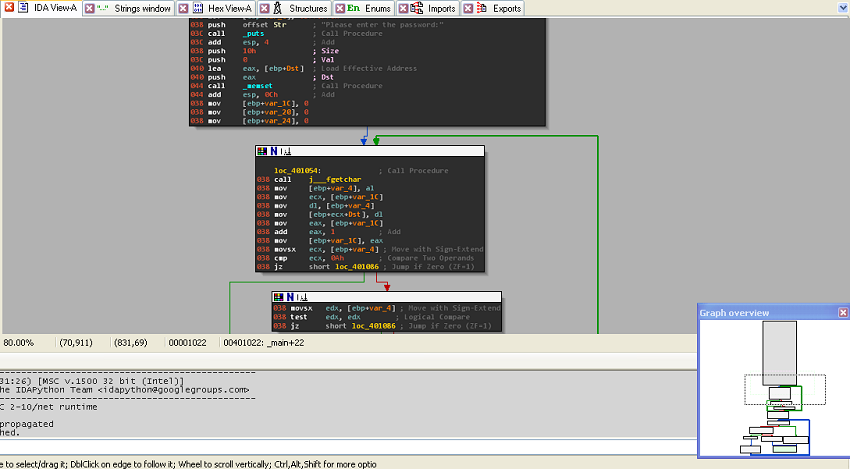The image size is (850, 469).
Task: Click the top gray block in Graph overview
Action: tap(780, 353)
